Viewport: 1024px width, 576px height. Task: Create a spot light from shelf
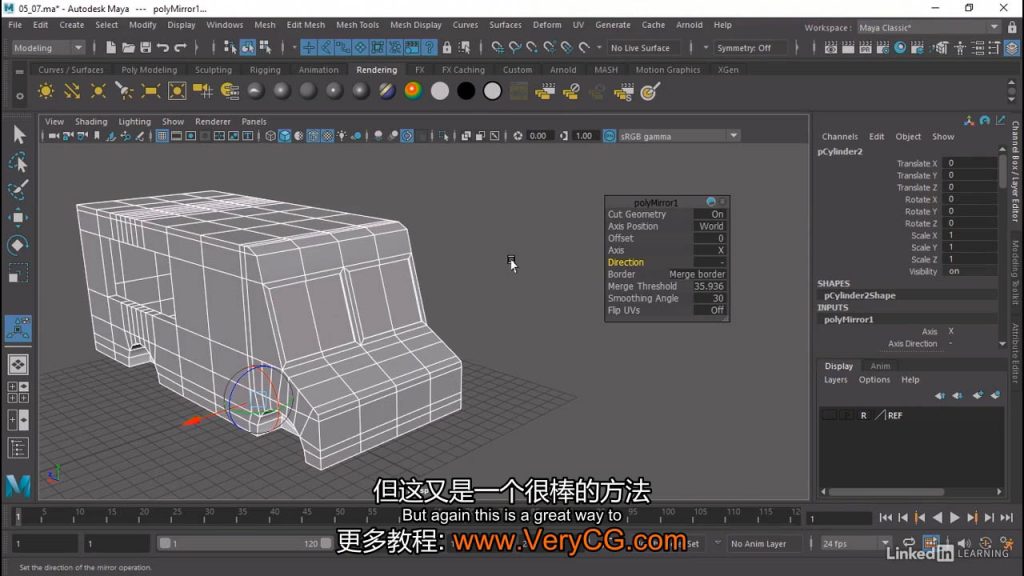pyautogui.click(x=124, y=91)
